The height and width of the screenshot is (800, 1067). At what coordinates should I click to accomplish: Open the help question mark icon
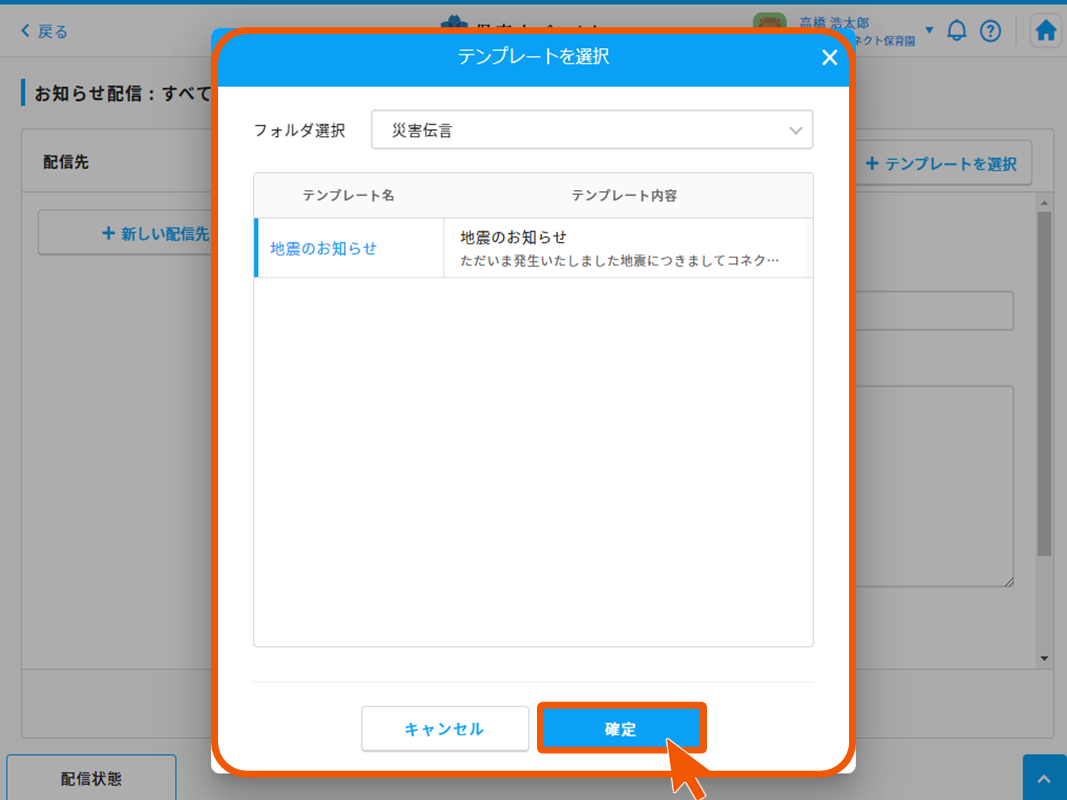click(x=990, y=31)
